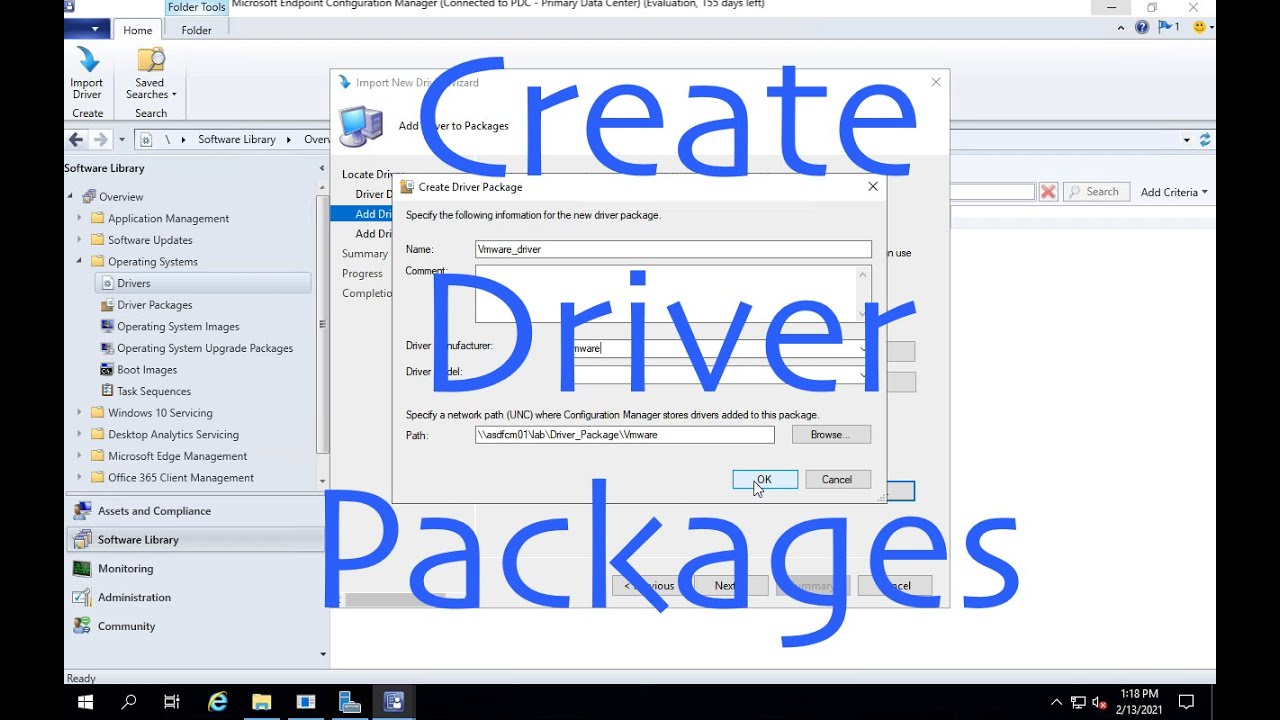Select Boot Images node

point(146,370)
